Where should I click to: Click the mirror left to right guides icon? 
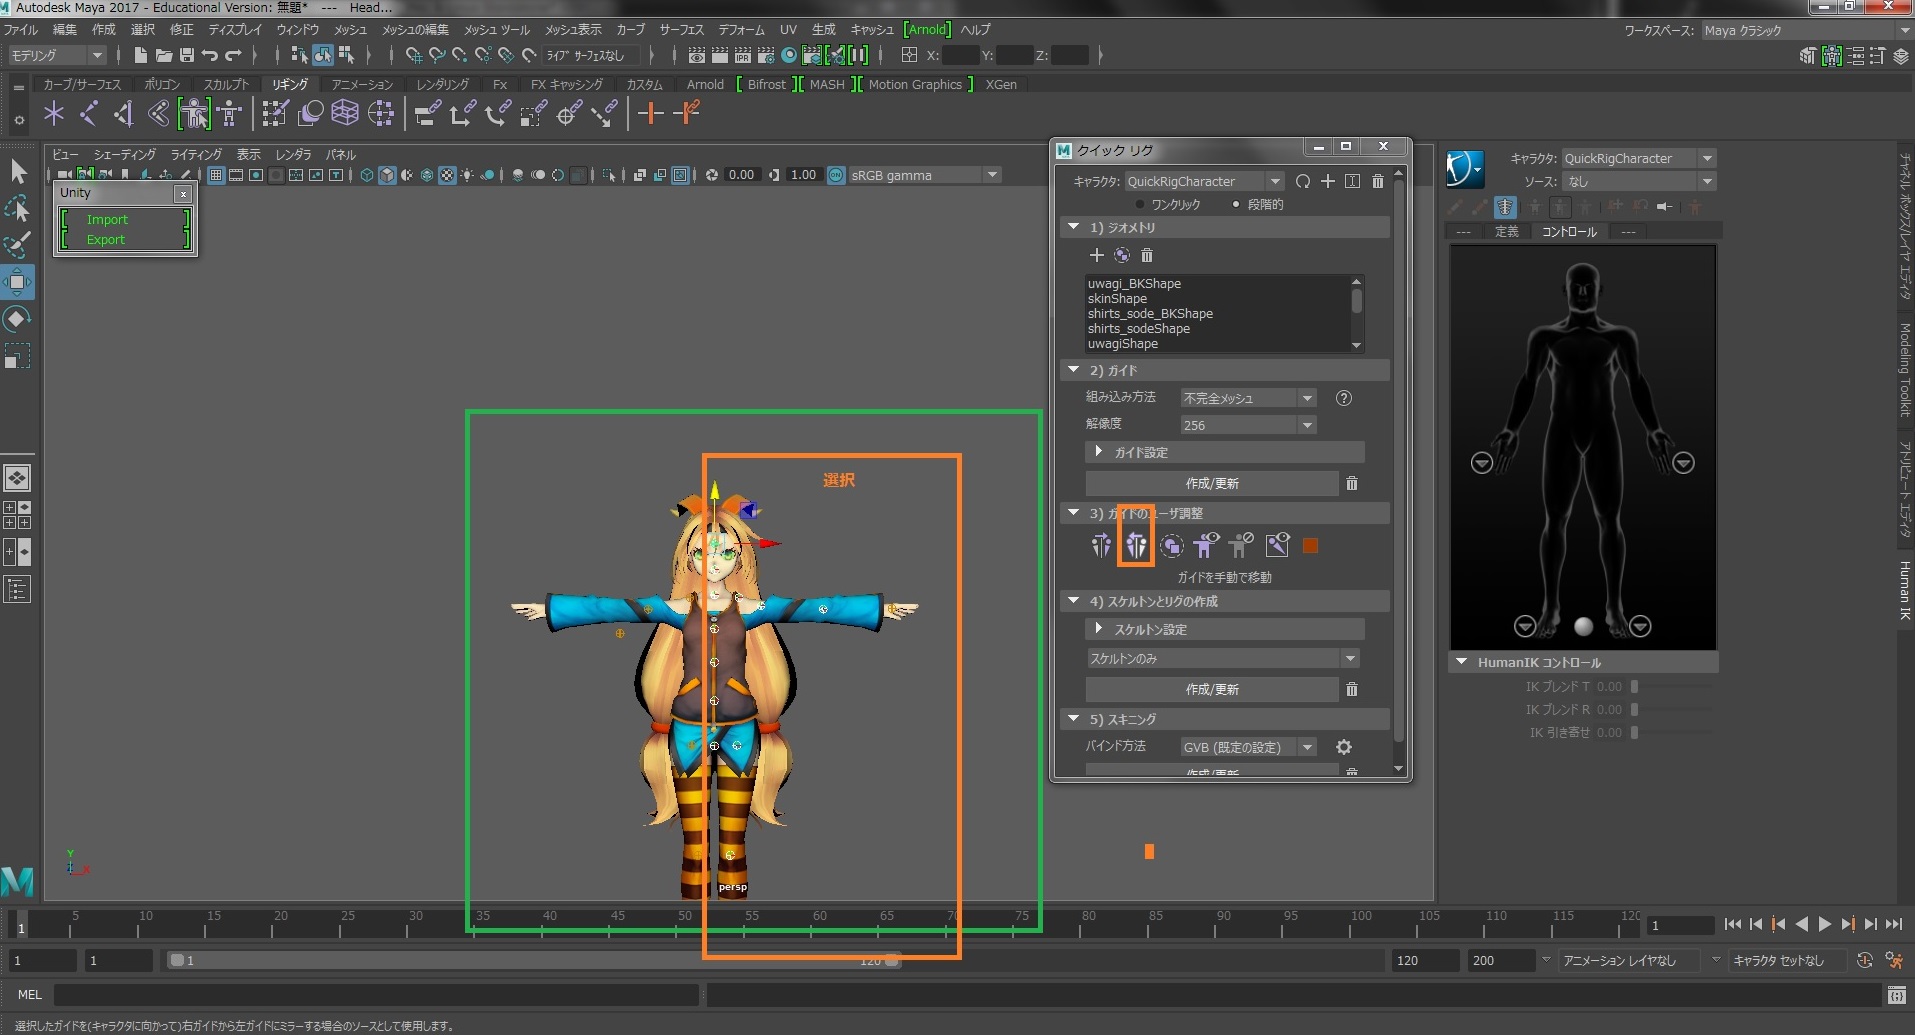(1101, 545)
